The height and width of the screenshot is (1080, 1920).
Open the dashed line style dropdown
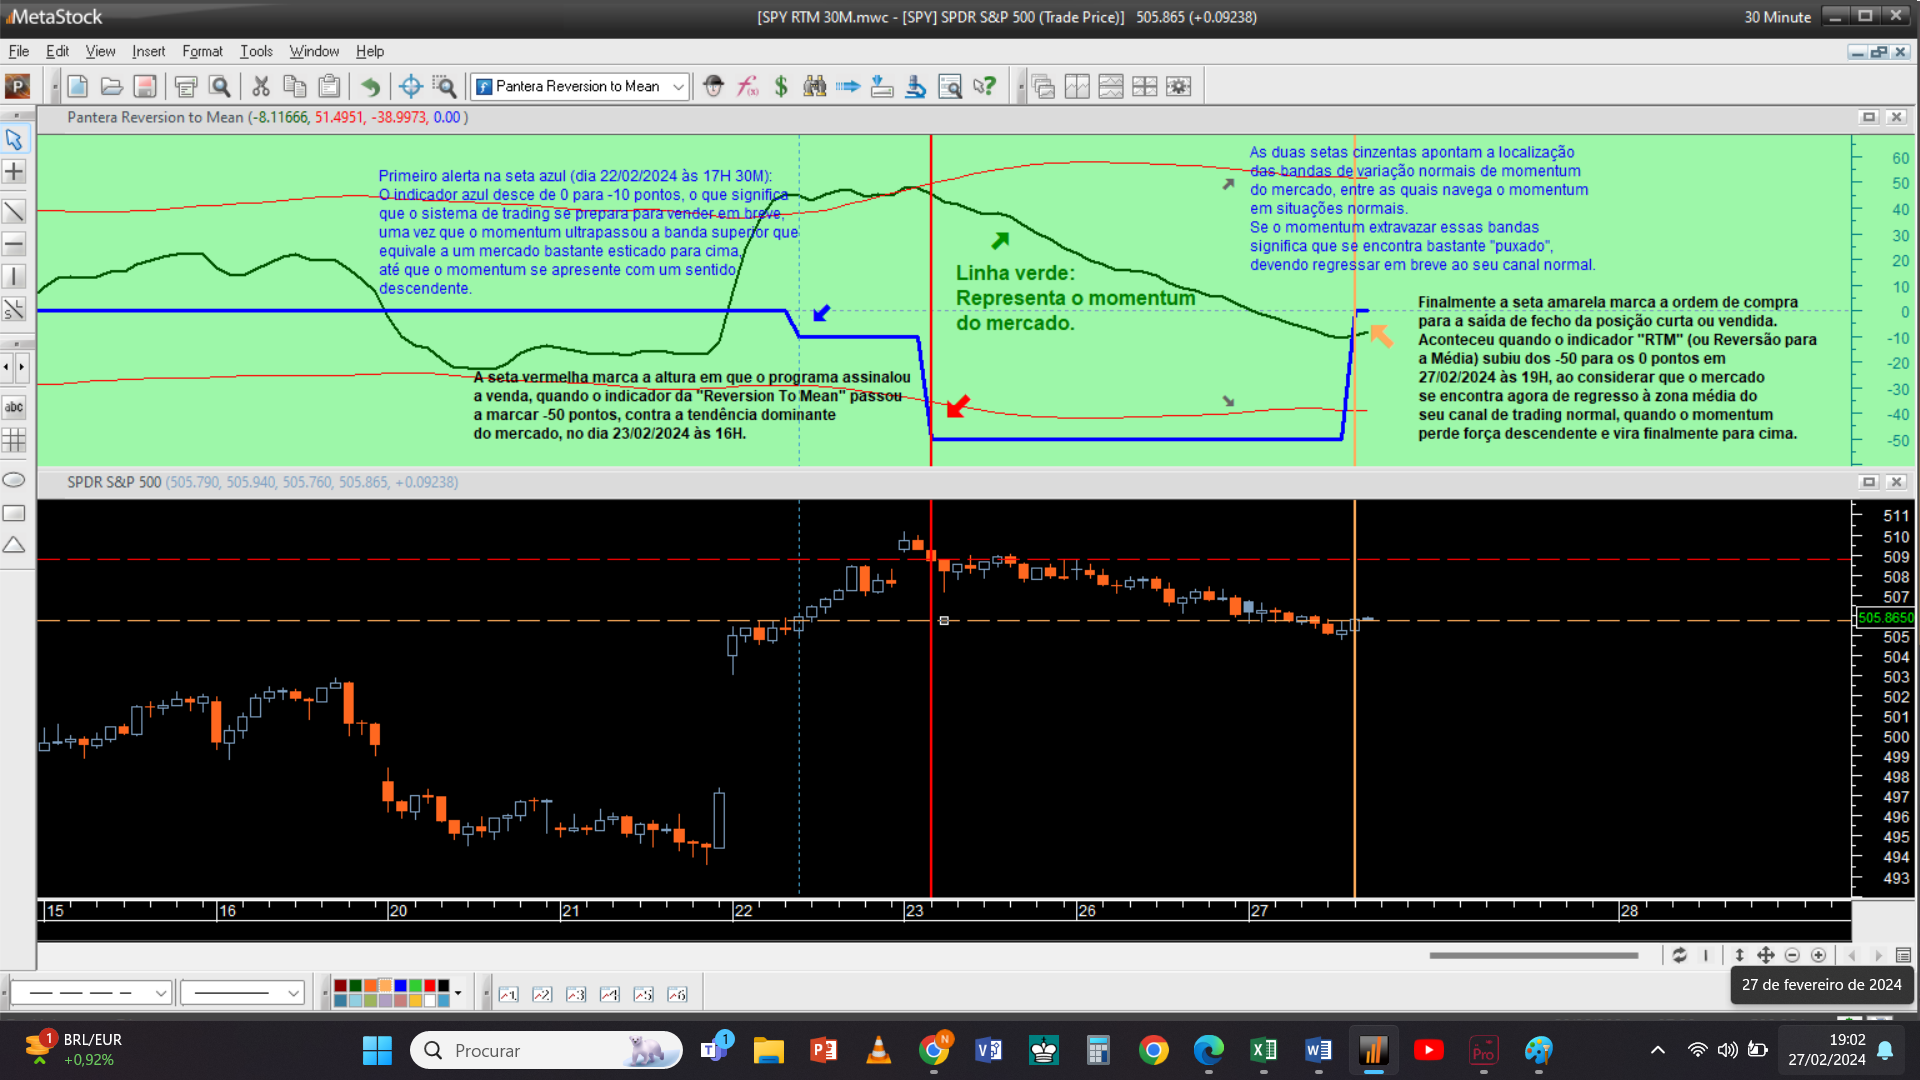pos(160,993)
